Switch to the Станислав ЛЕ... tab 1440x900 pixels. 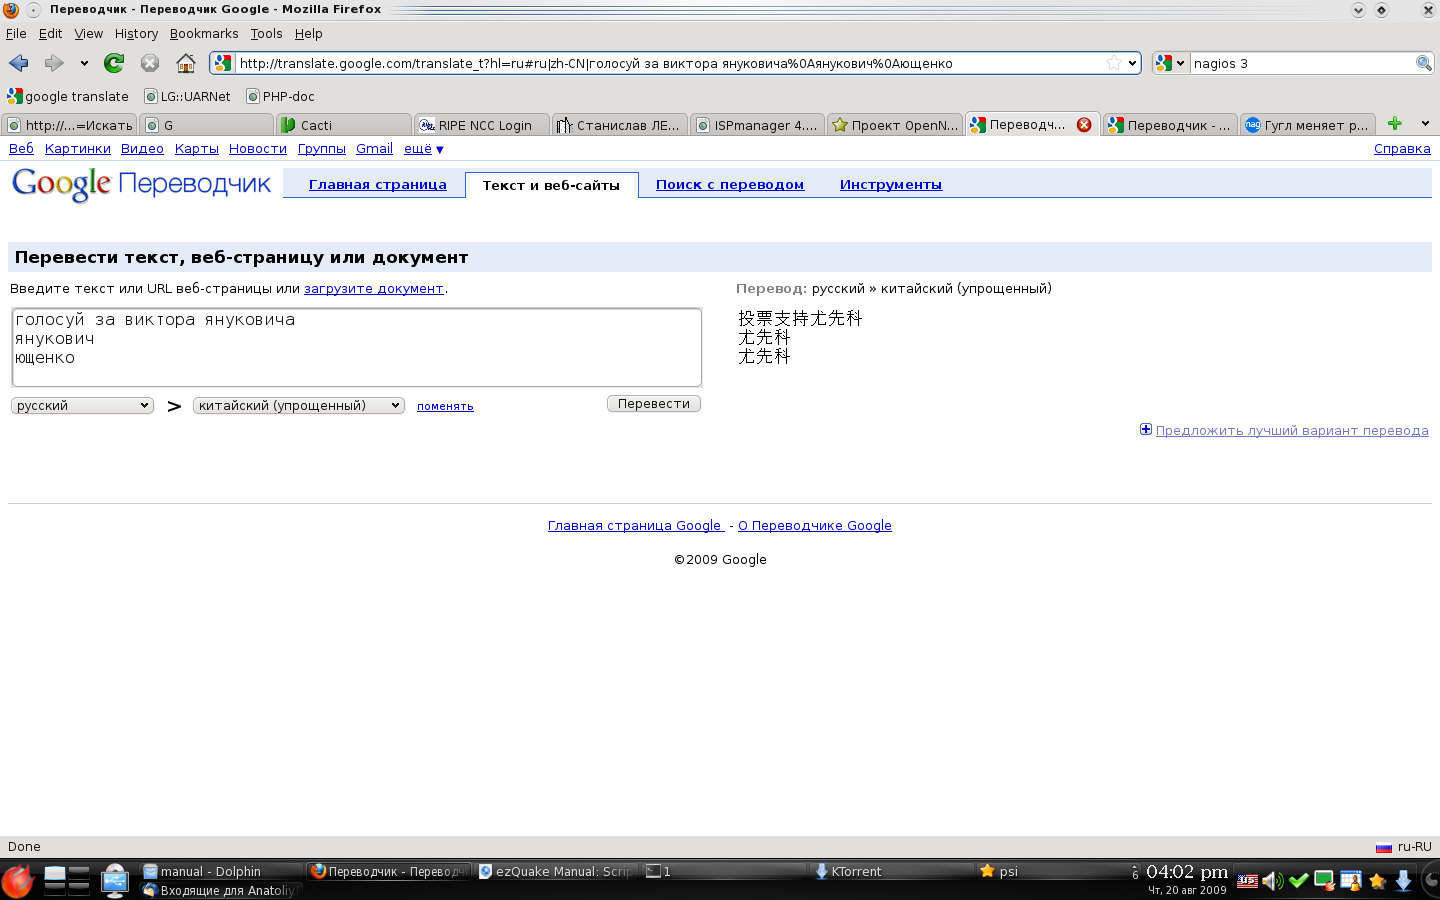(620, 125)
